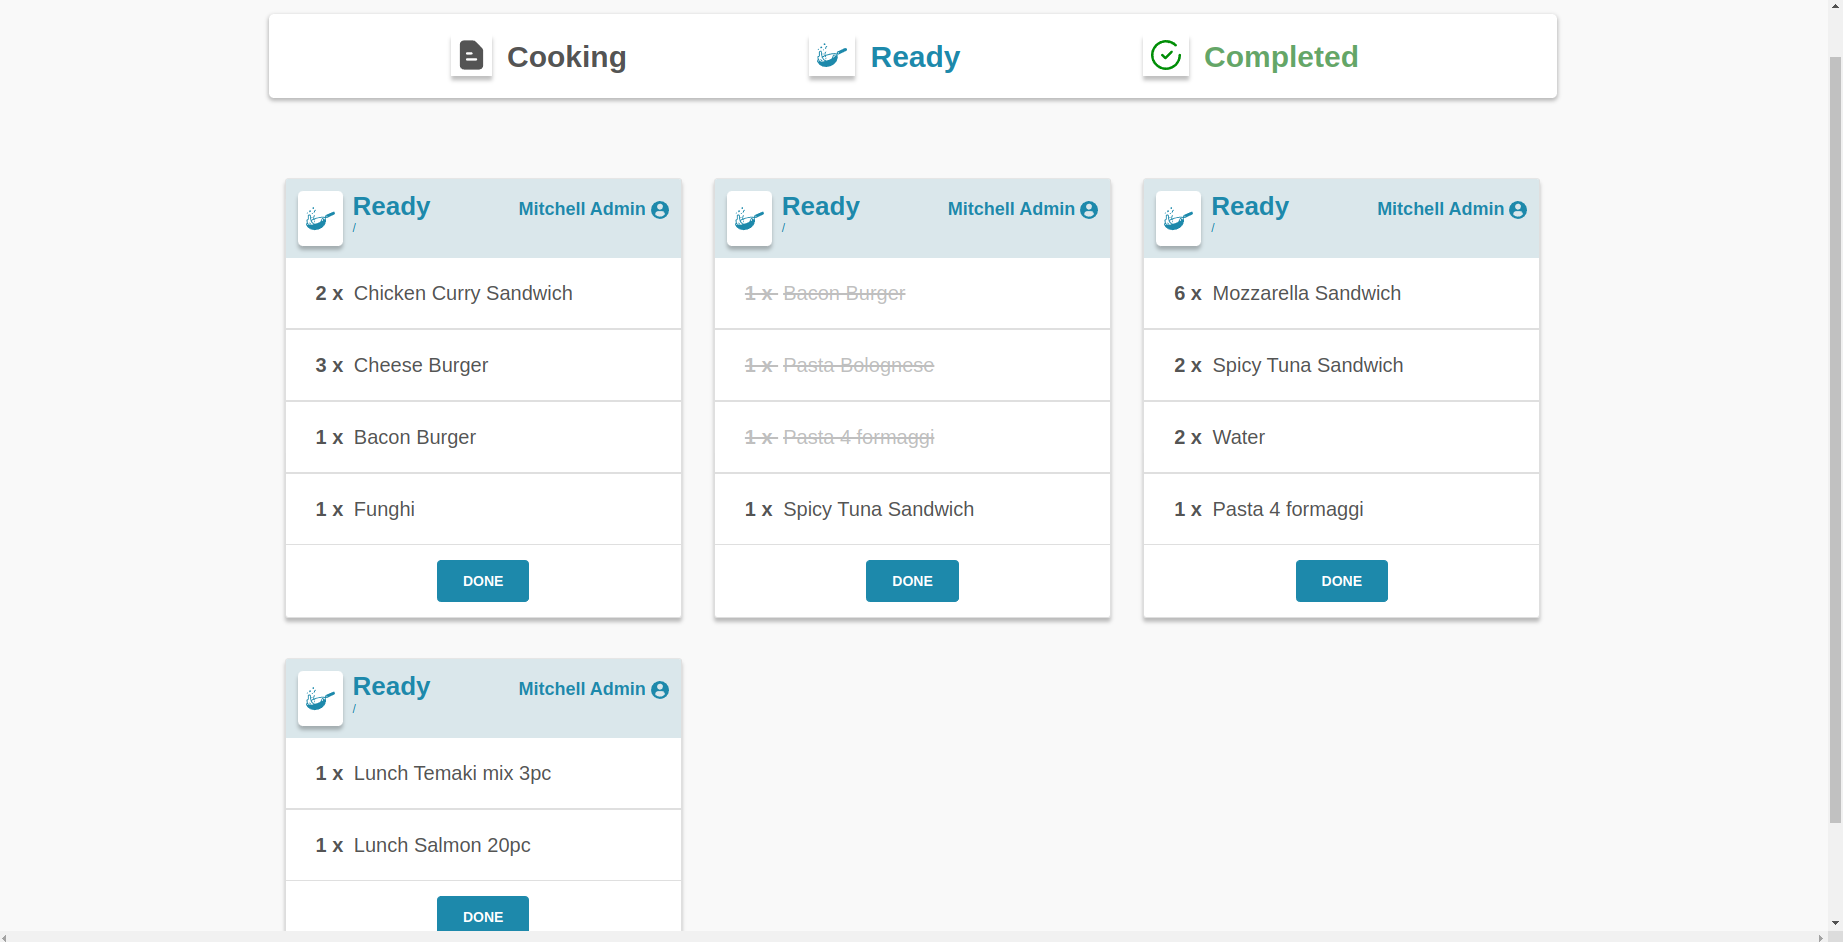
Task: Click user avatar icon on Mozzarella Sandwich order
Action: tap(1518, 210)
